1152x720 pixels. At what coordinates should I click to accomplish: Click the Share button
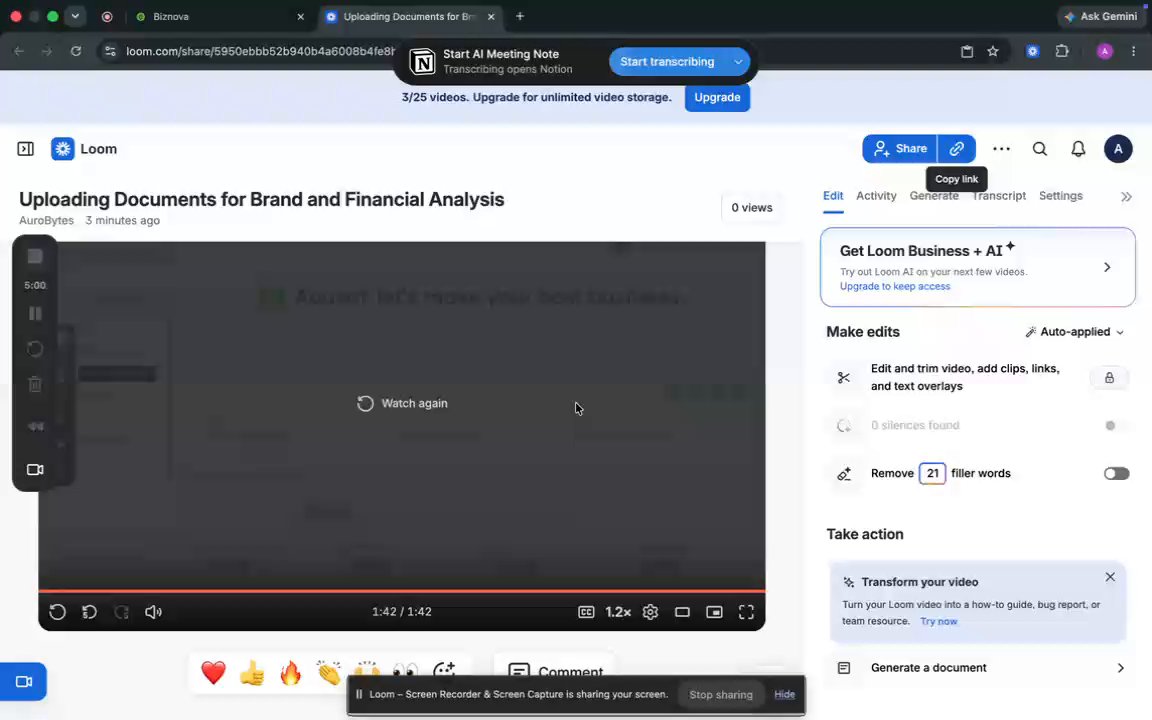click(899, 148)
